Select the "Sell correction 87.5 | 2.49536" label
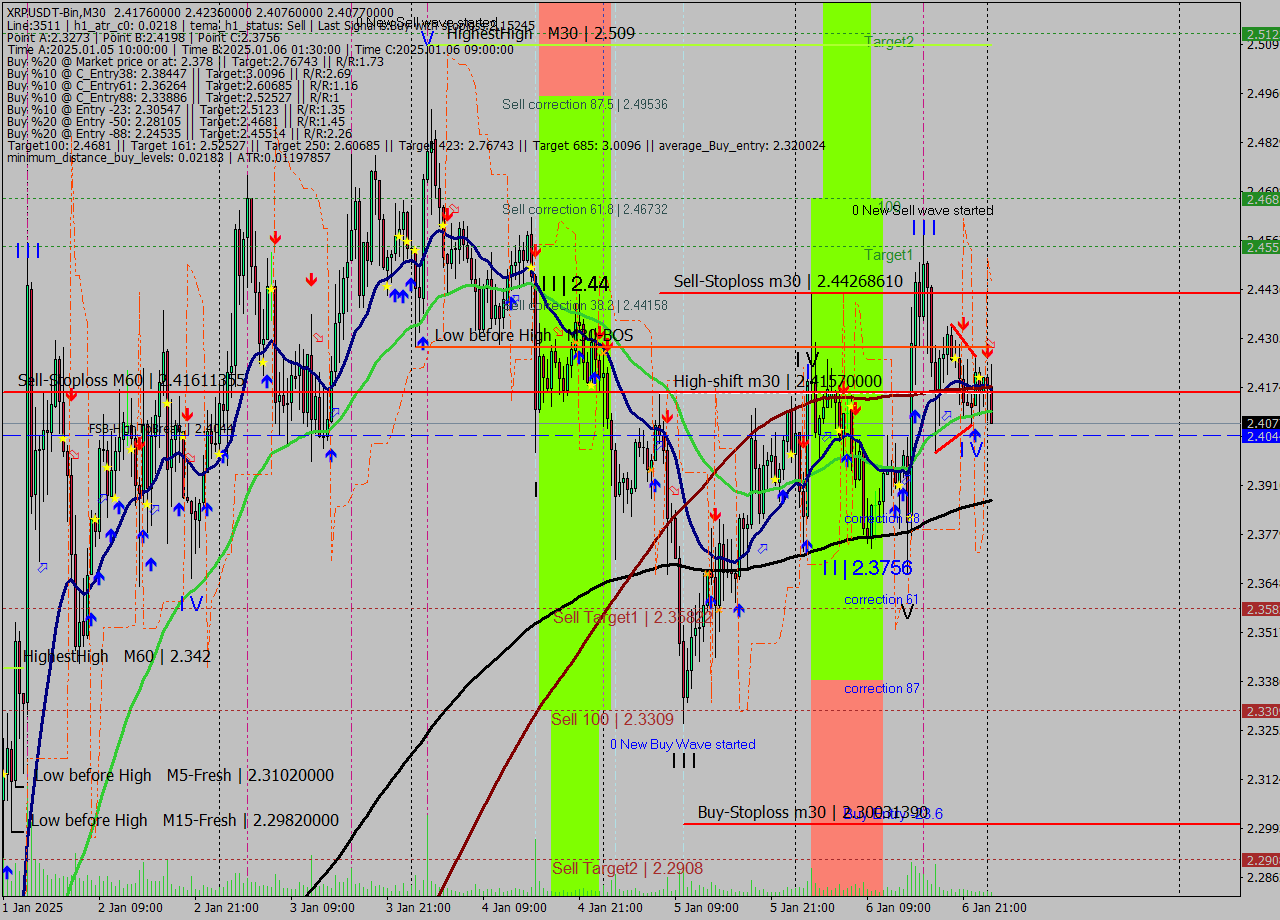Screen dimensions: 1280x920 click(x=585, y=104)
